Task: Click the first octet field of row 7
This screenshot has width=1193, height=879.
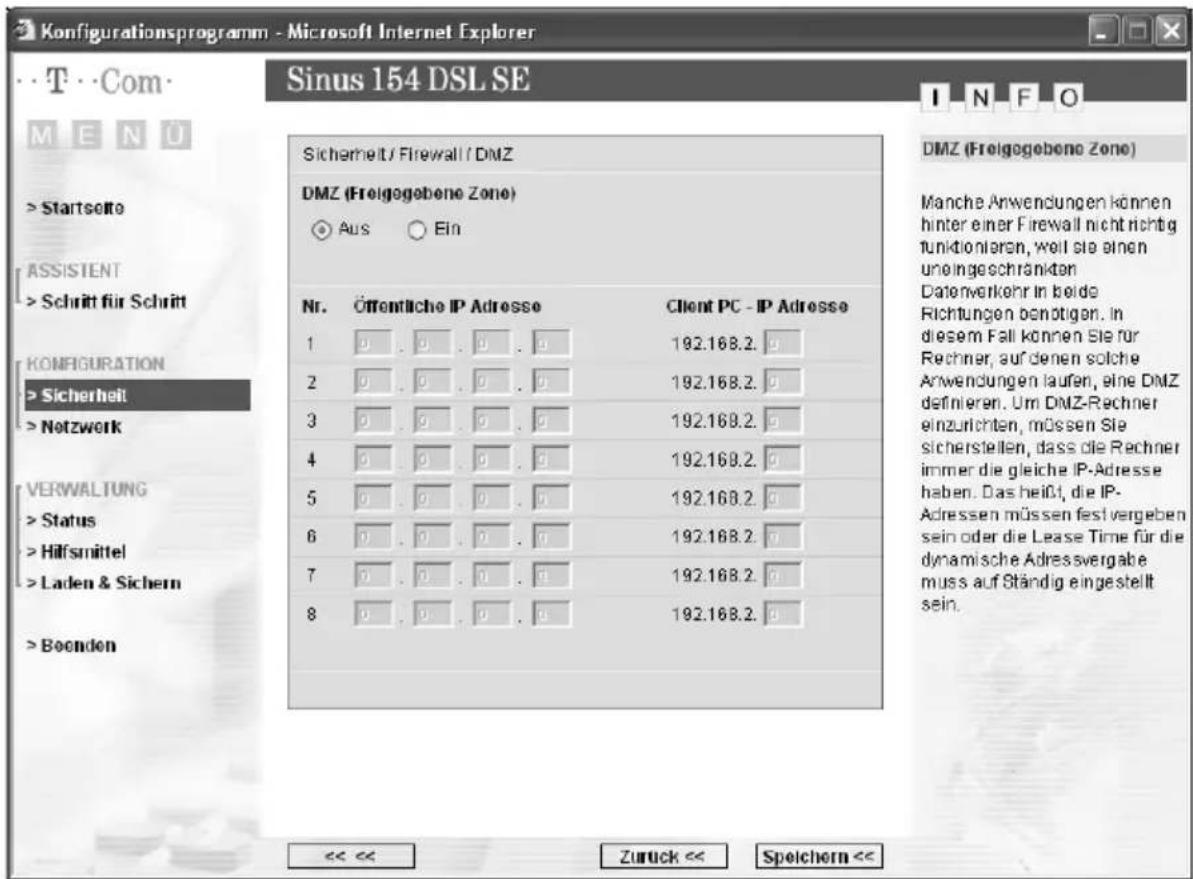Action: 373,575
